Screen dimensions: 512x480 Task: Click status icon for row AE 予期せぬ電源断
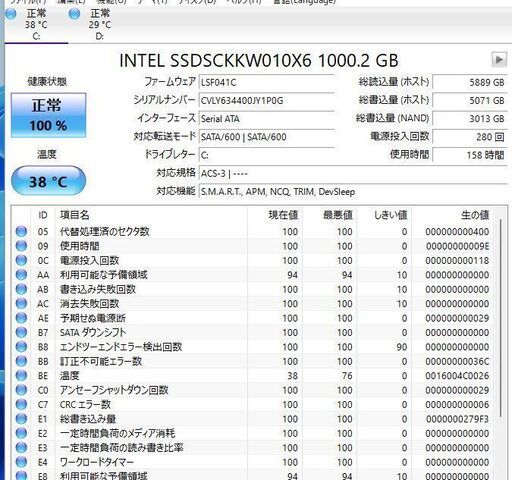click(x=21, y=318)
